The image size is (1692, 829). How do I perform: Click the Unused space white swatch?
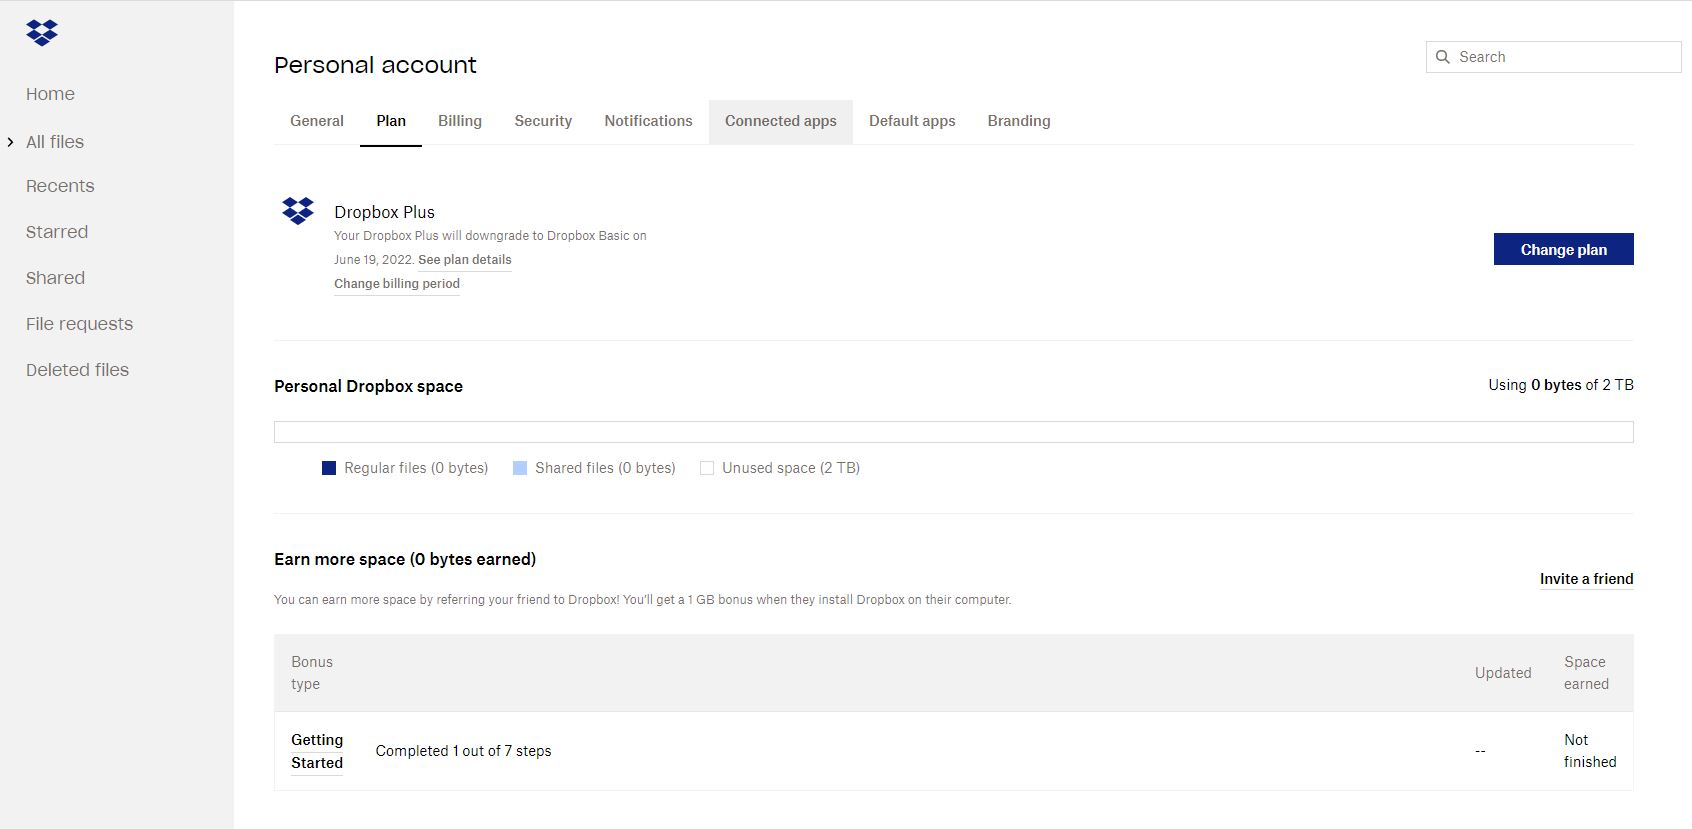click(x=707, y=468)
